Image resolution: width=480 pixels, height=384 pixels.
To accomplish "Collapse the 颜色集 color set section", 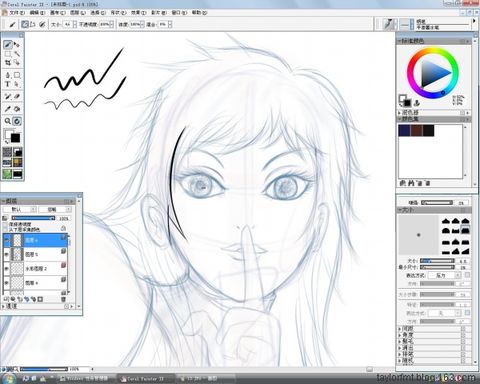I will [x=400, y=119].
